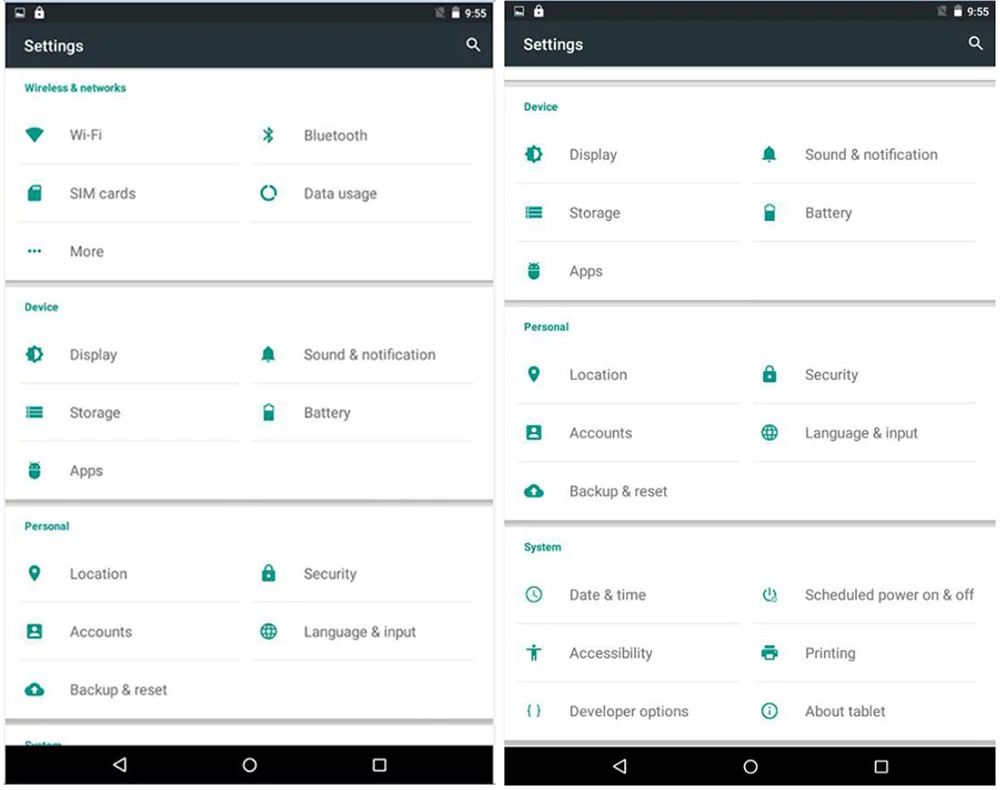Open Apps label in left screen
The image size is (1000, 790).
[86, 471]
